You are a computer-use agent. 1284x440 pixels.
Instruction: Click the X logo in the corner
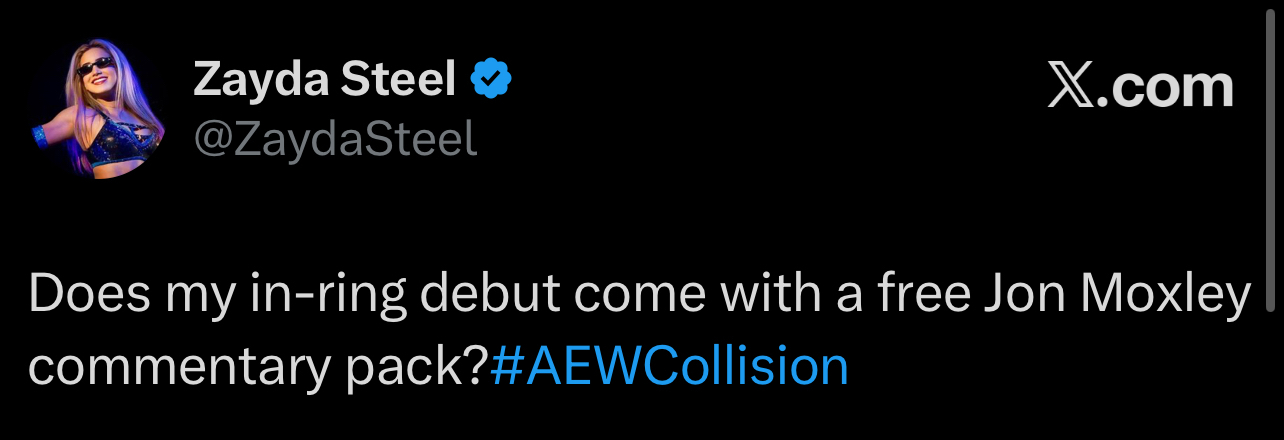tap(1071, 87)
